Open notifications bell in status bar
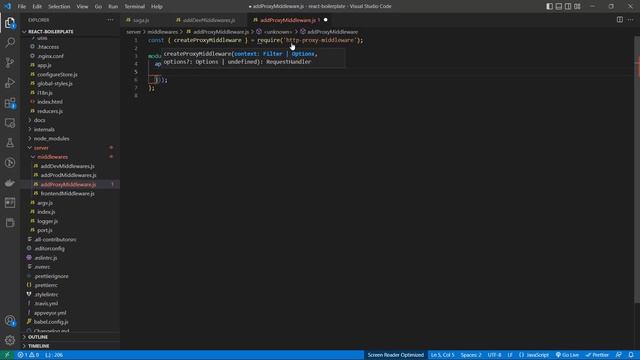The image size is (640, 360). 631,355
